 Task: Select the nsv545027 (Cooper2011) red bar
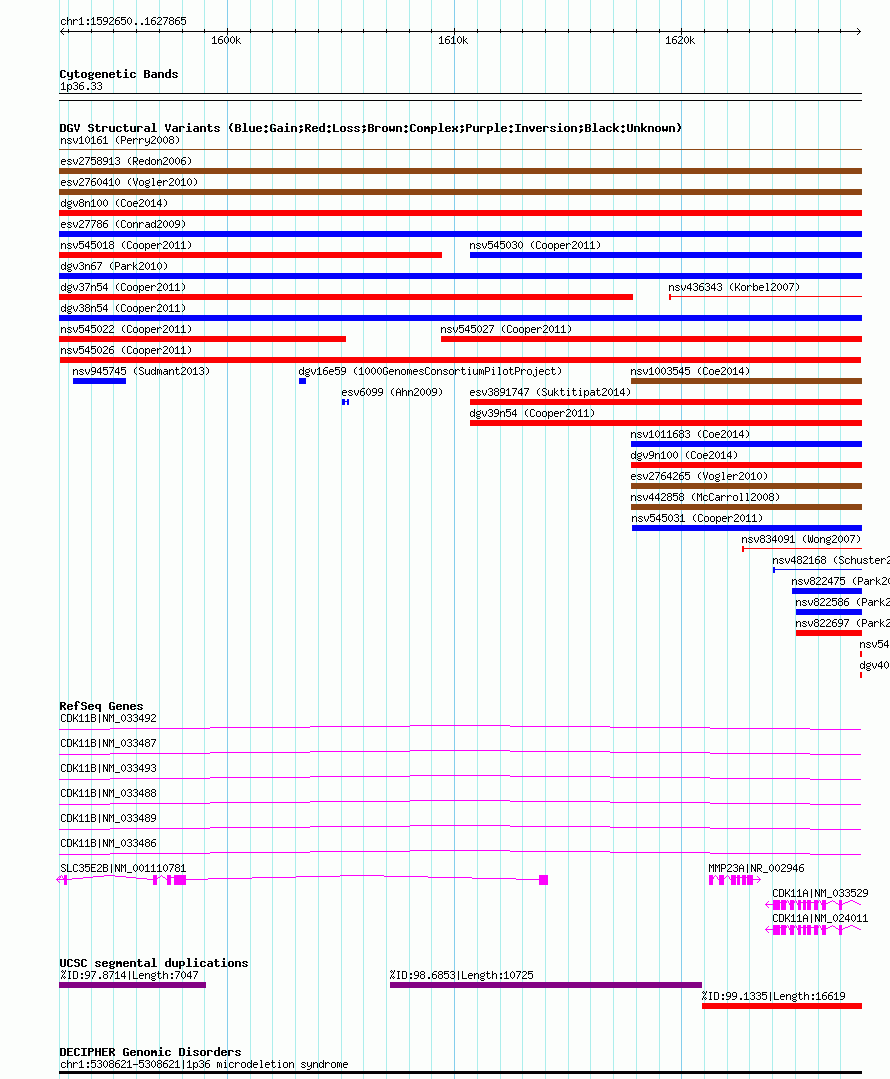point(651,339)
